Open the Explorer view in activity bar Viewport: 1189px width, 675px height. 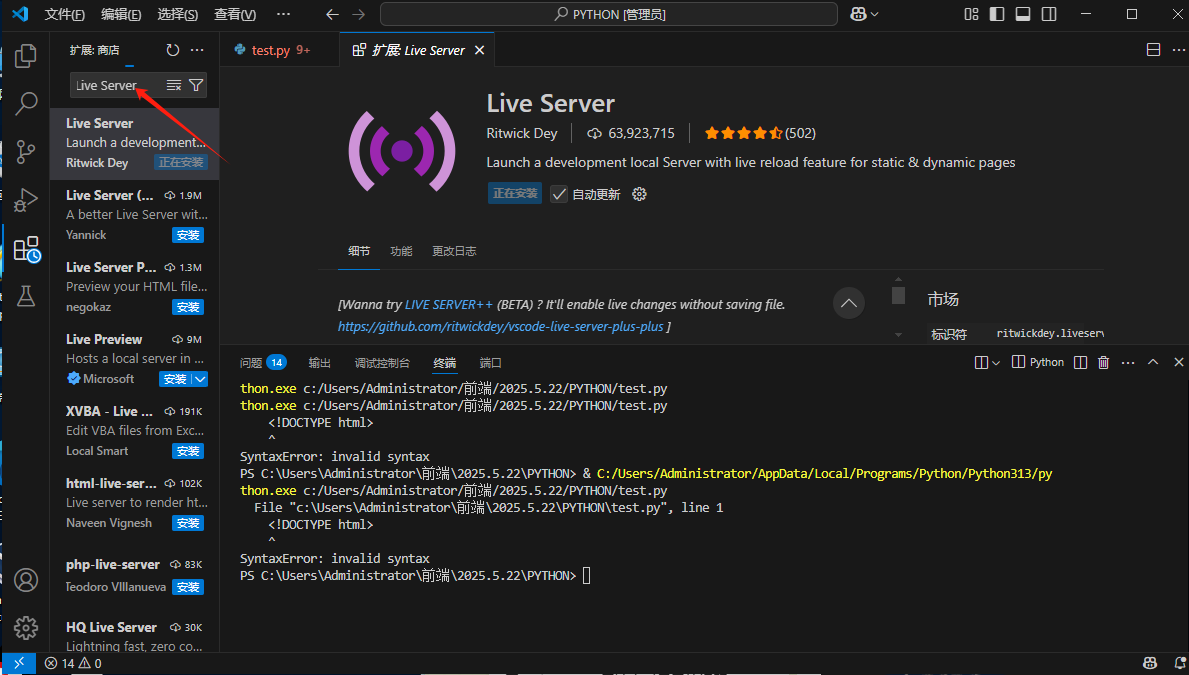(x=26, y=56)
